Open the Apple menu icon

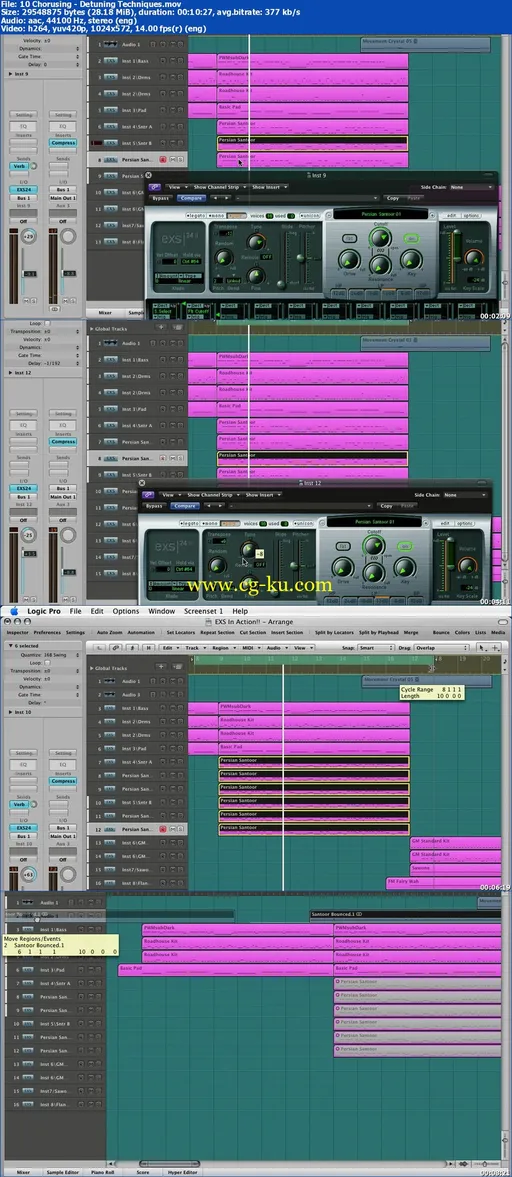(x=14, y=611)
